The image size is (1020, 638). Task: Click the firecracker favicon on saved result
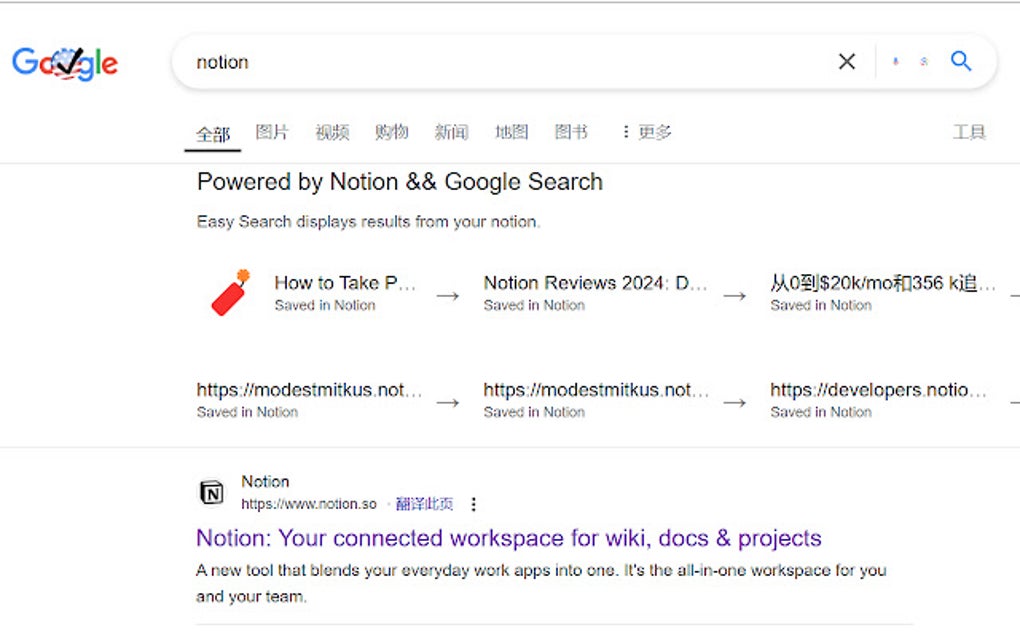pos(228,293)
